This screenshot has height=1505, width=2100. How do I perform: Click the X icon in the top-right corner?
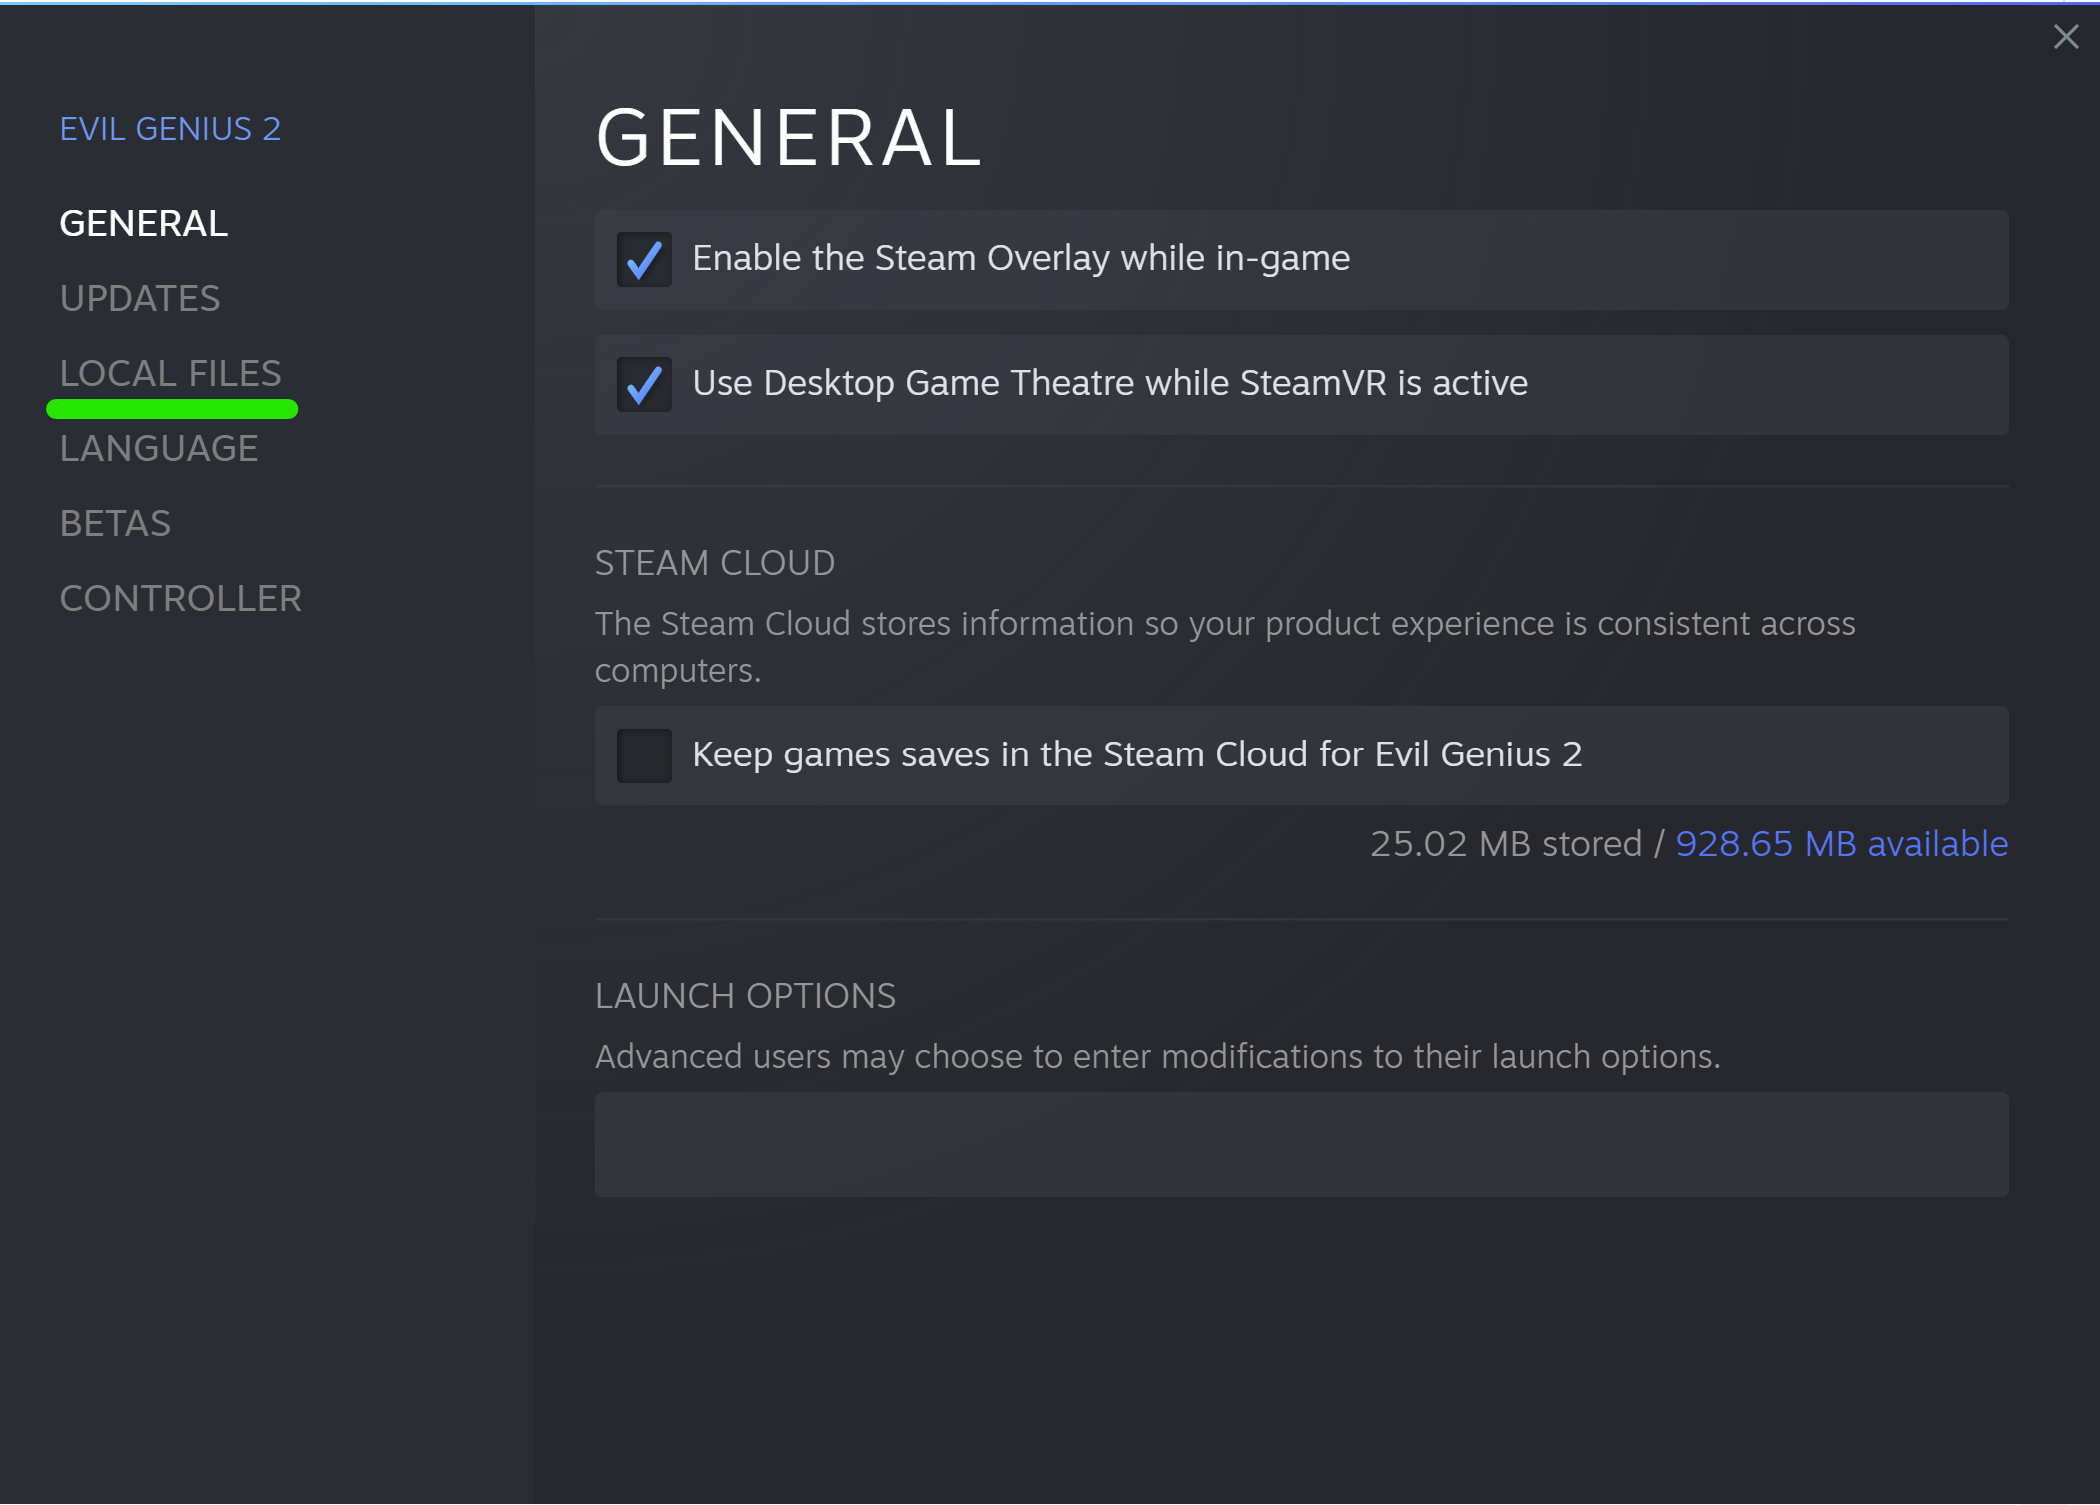[x=2066, y=37]
